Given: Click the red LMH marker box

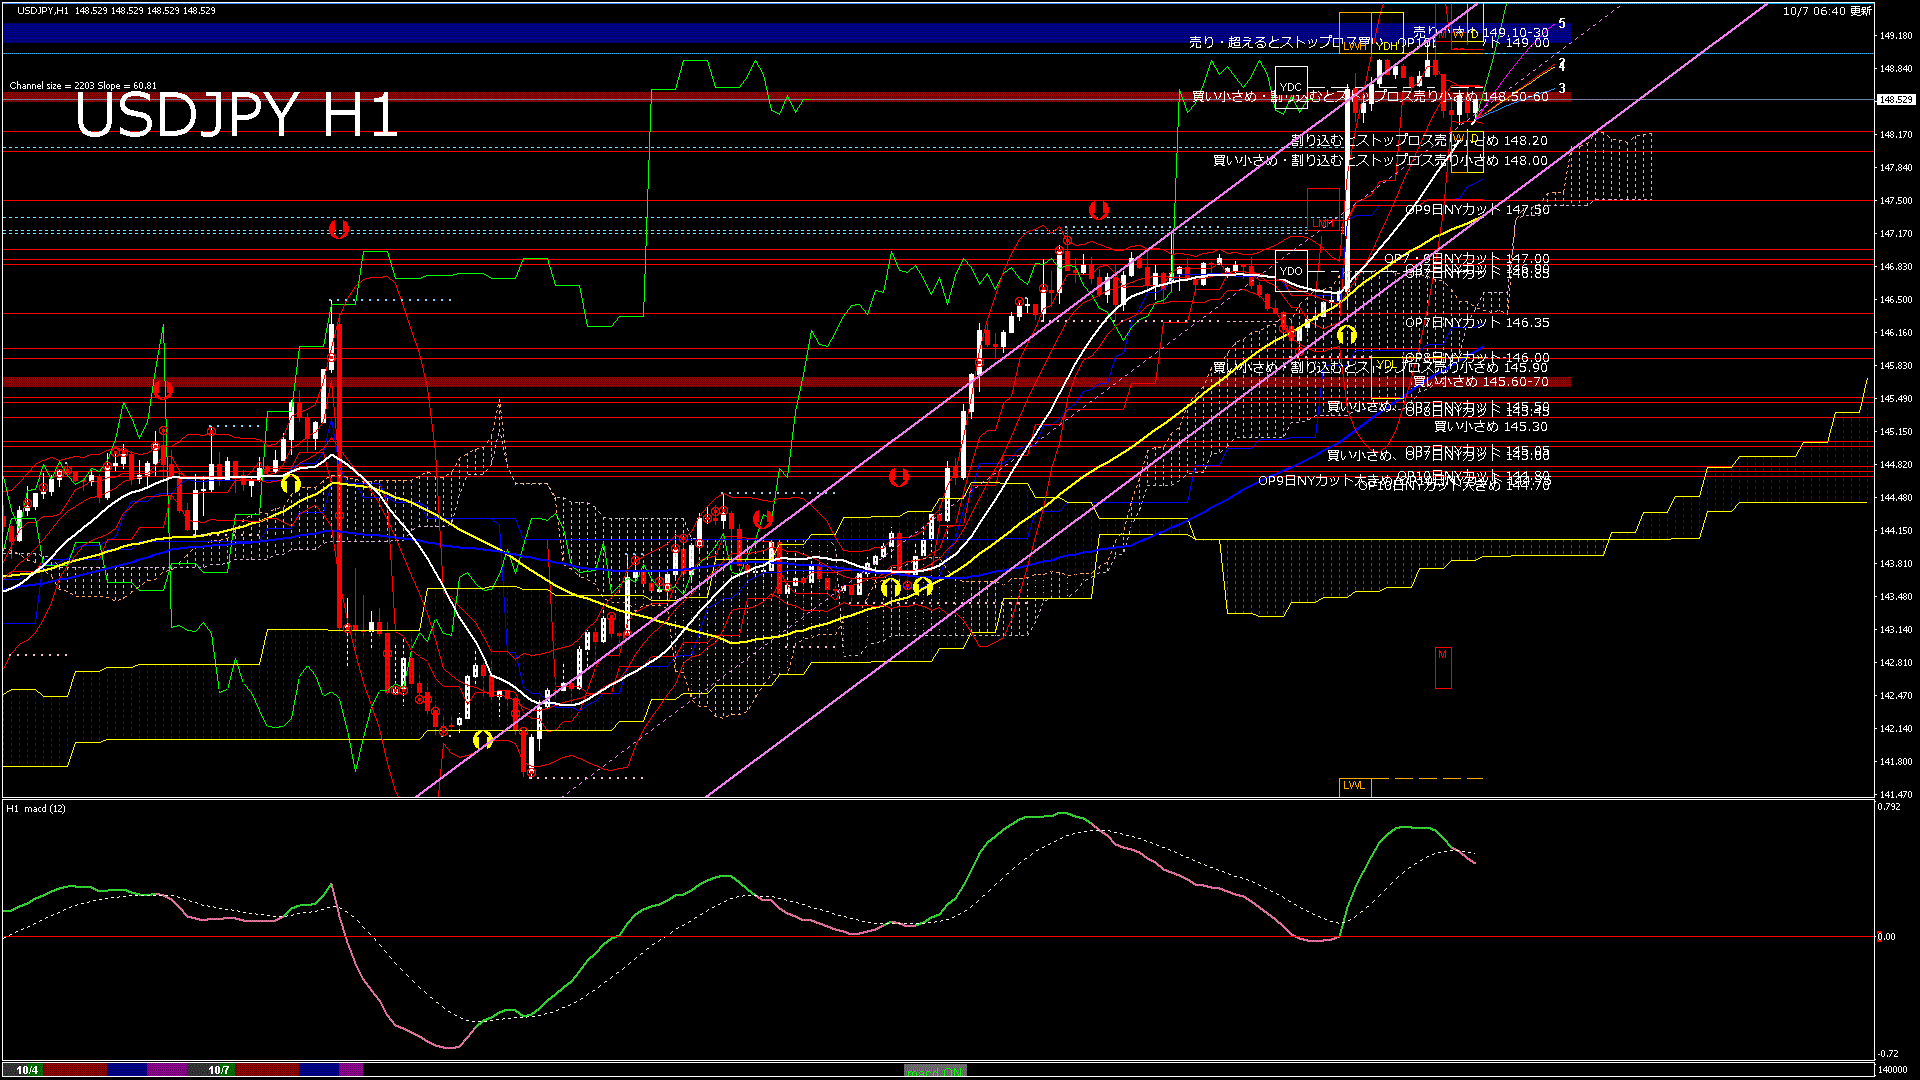Looking at the screenshot, I should tap(1324, 210).
